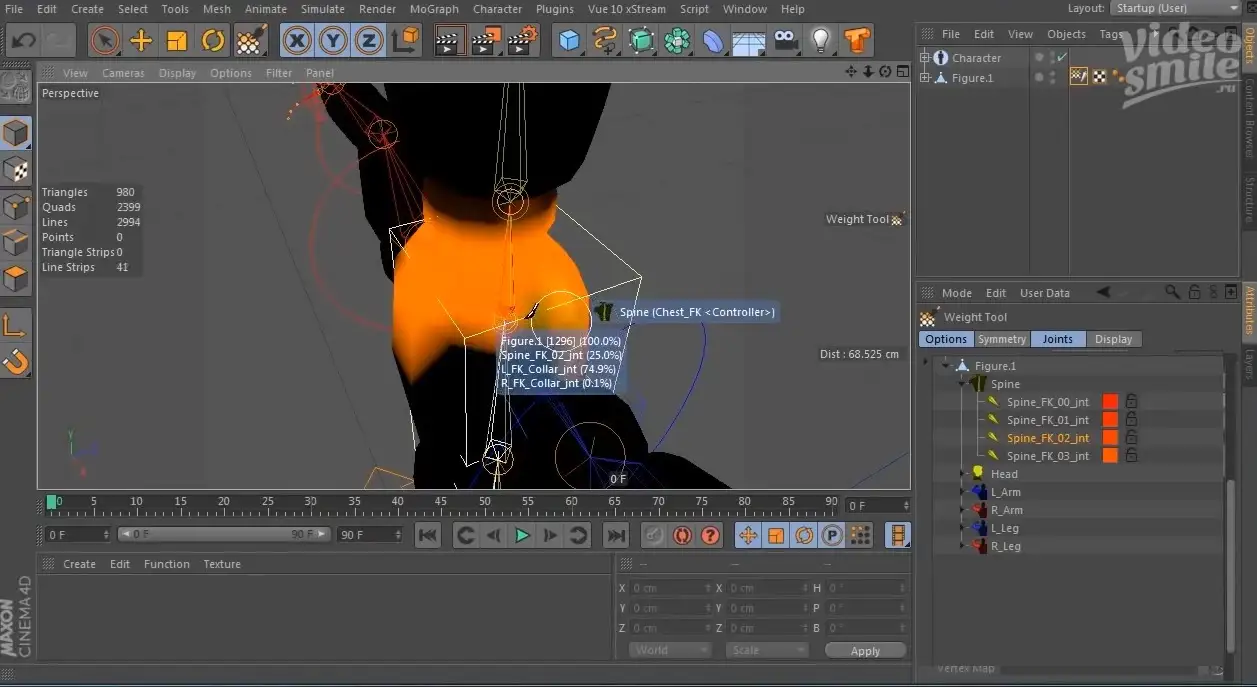Open the Array modeling objects icon
This screenshot has height=687, width=1257.
pyautogui.click(x=677, y=40)
